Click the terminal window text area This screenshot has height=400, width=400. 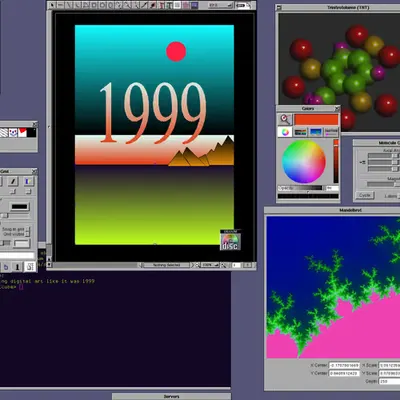115,330
